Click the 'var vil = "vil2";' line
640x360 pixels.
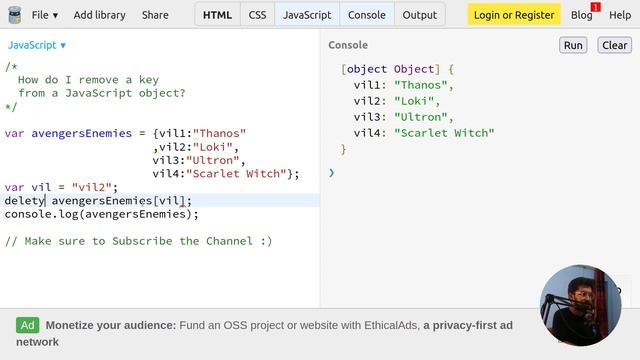[x=61, y=187]
